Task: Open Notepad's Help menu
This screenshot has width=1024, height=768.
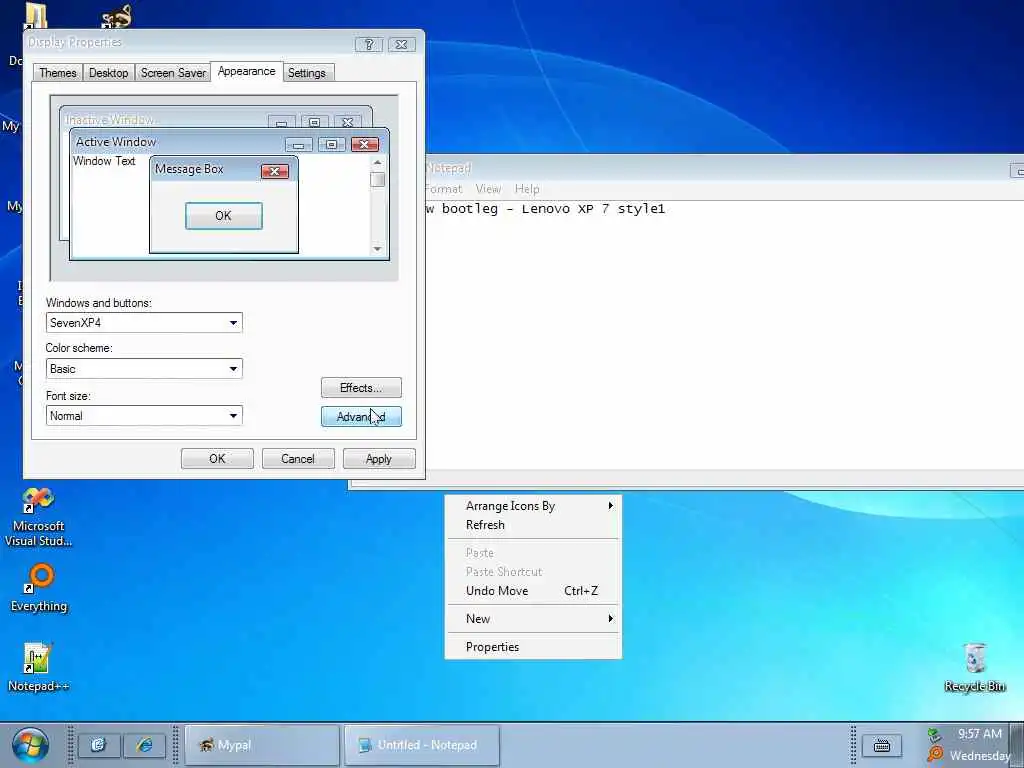Action: coord(527,189)
